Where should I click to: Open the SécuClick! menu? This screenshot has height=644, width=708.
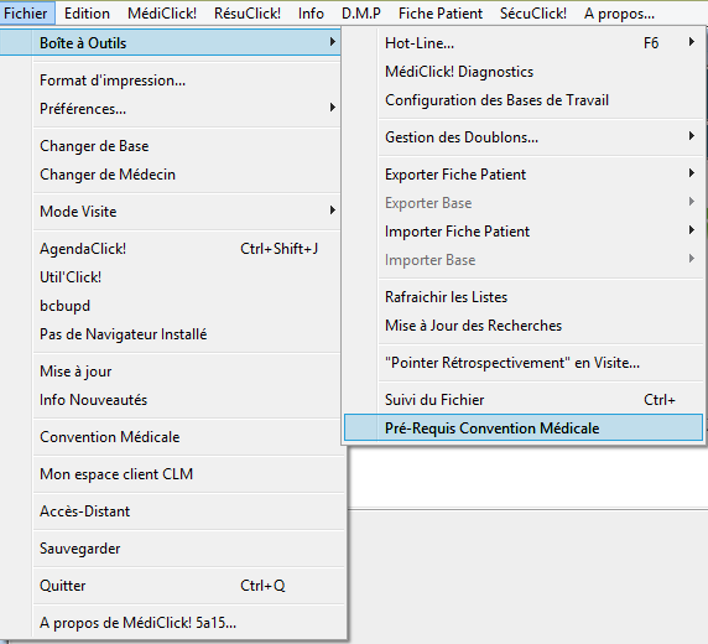[533, 14]
